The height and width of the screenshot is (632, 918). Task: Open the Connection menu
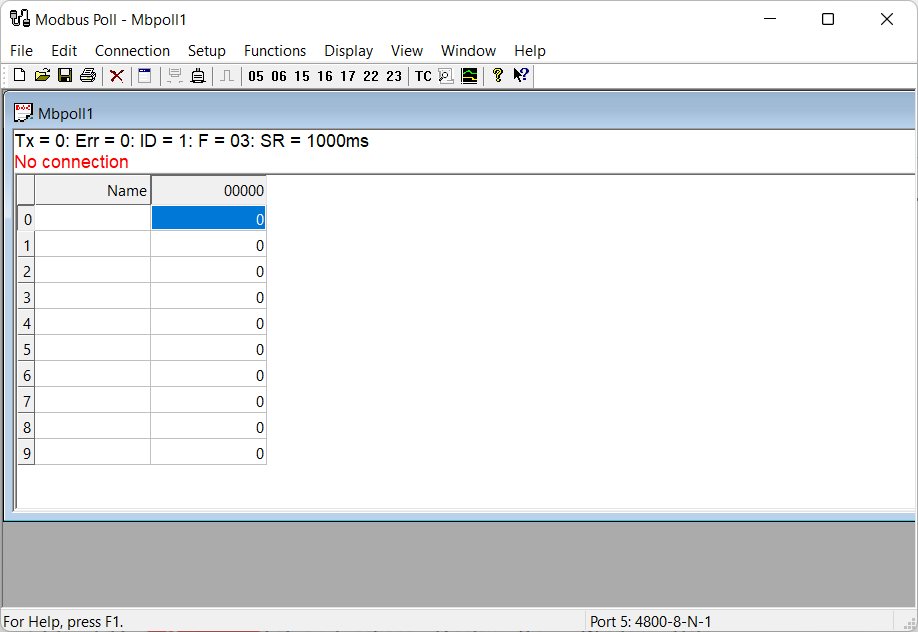132,51
